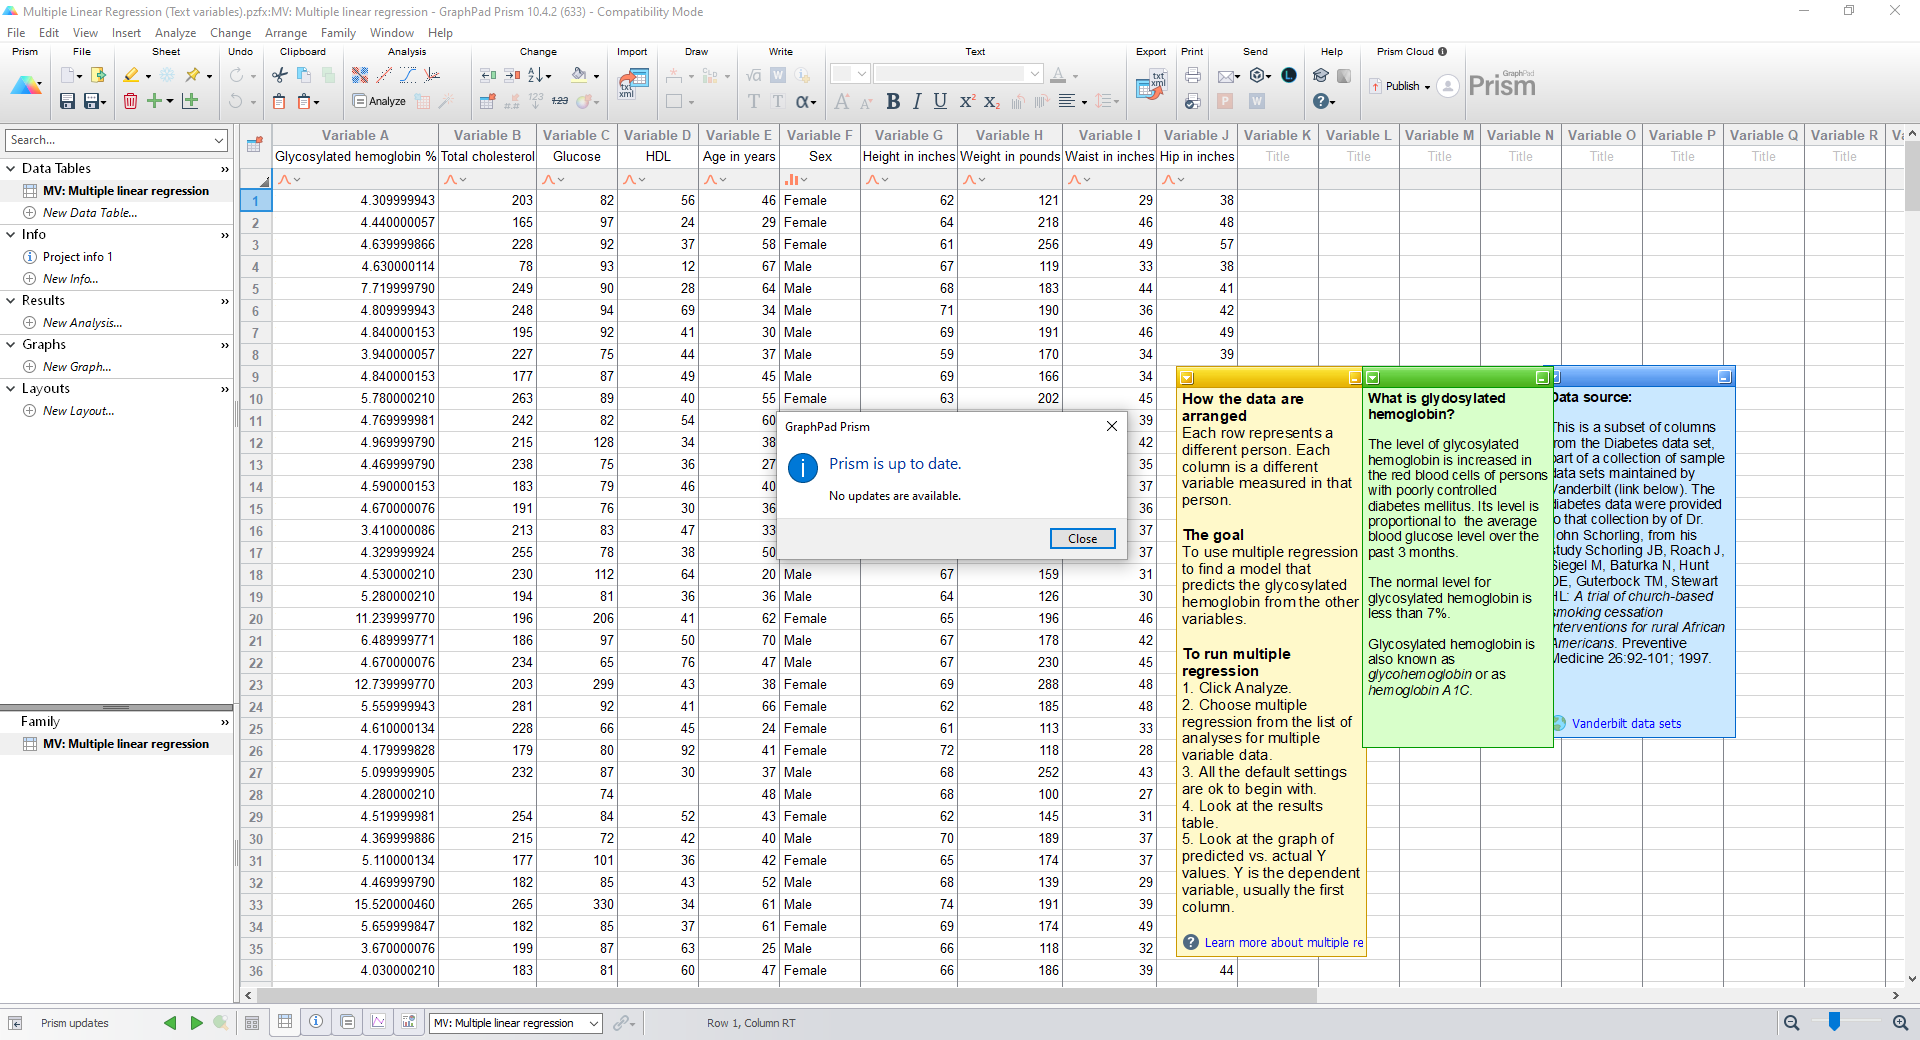Screen dimensions: 1920x1040
Task: Click the Sort A-Z icon in Change group
Action: (x=536, y=75)
